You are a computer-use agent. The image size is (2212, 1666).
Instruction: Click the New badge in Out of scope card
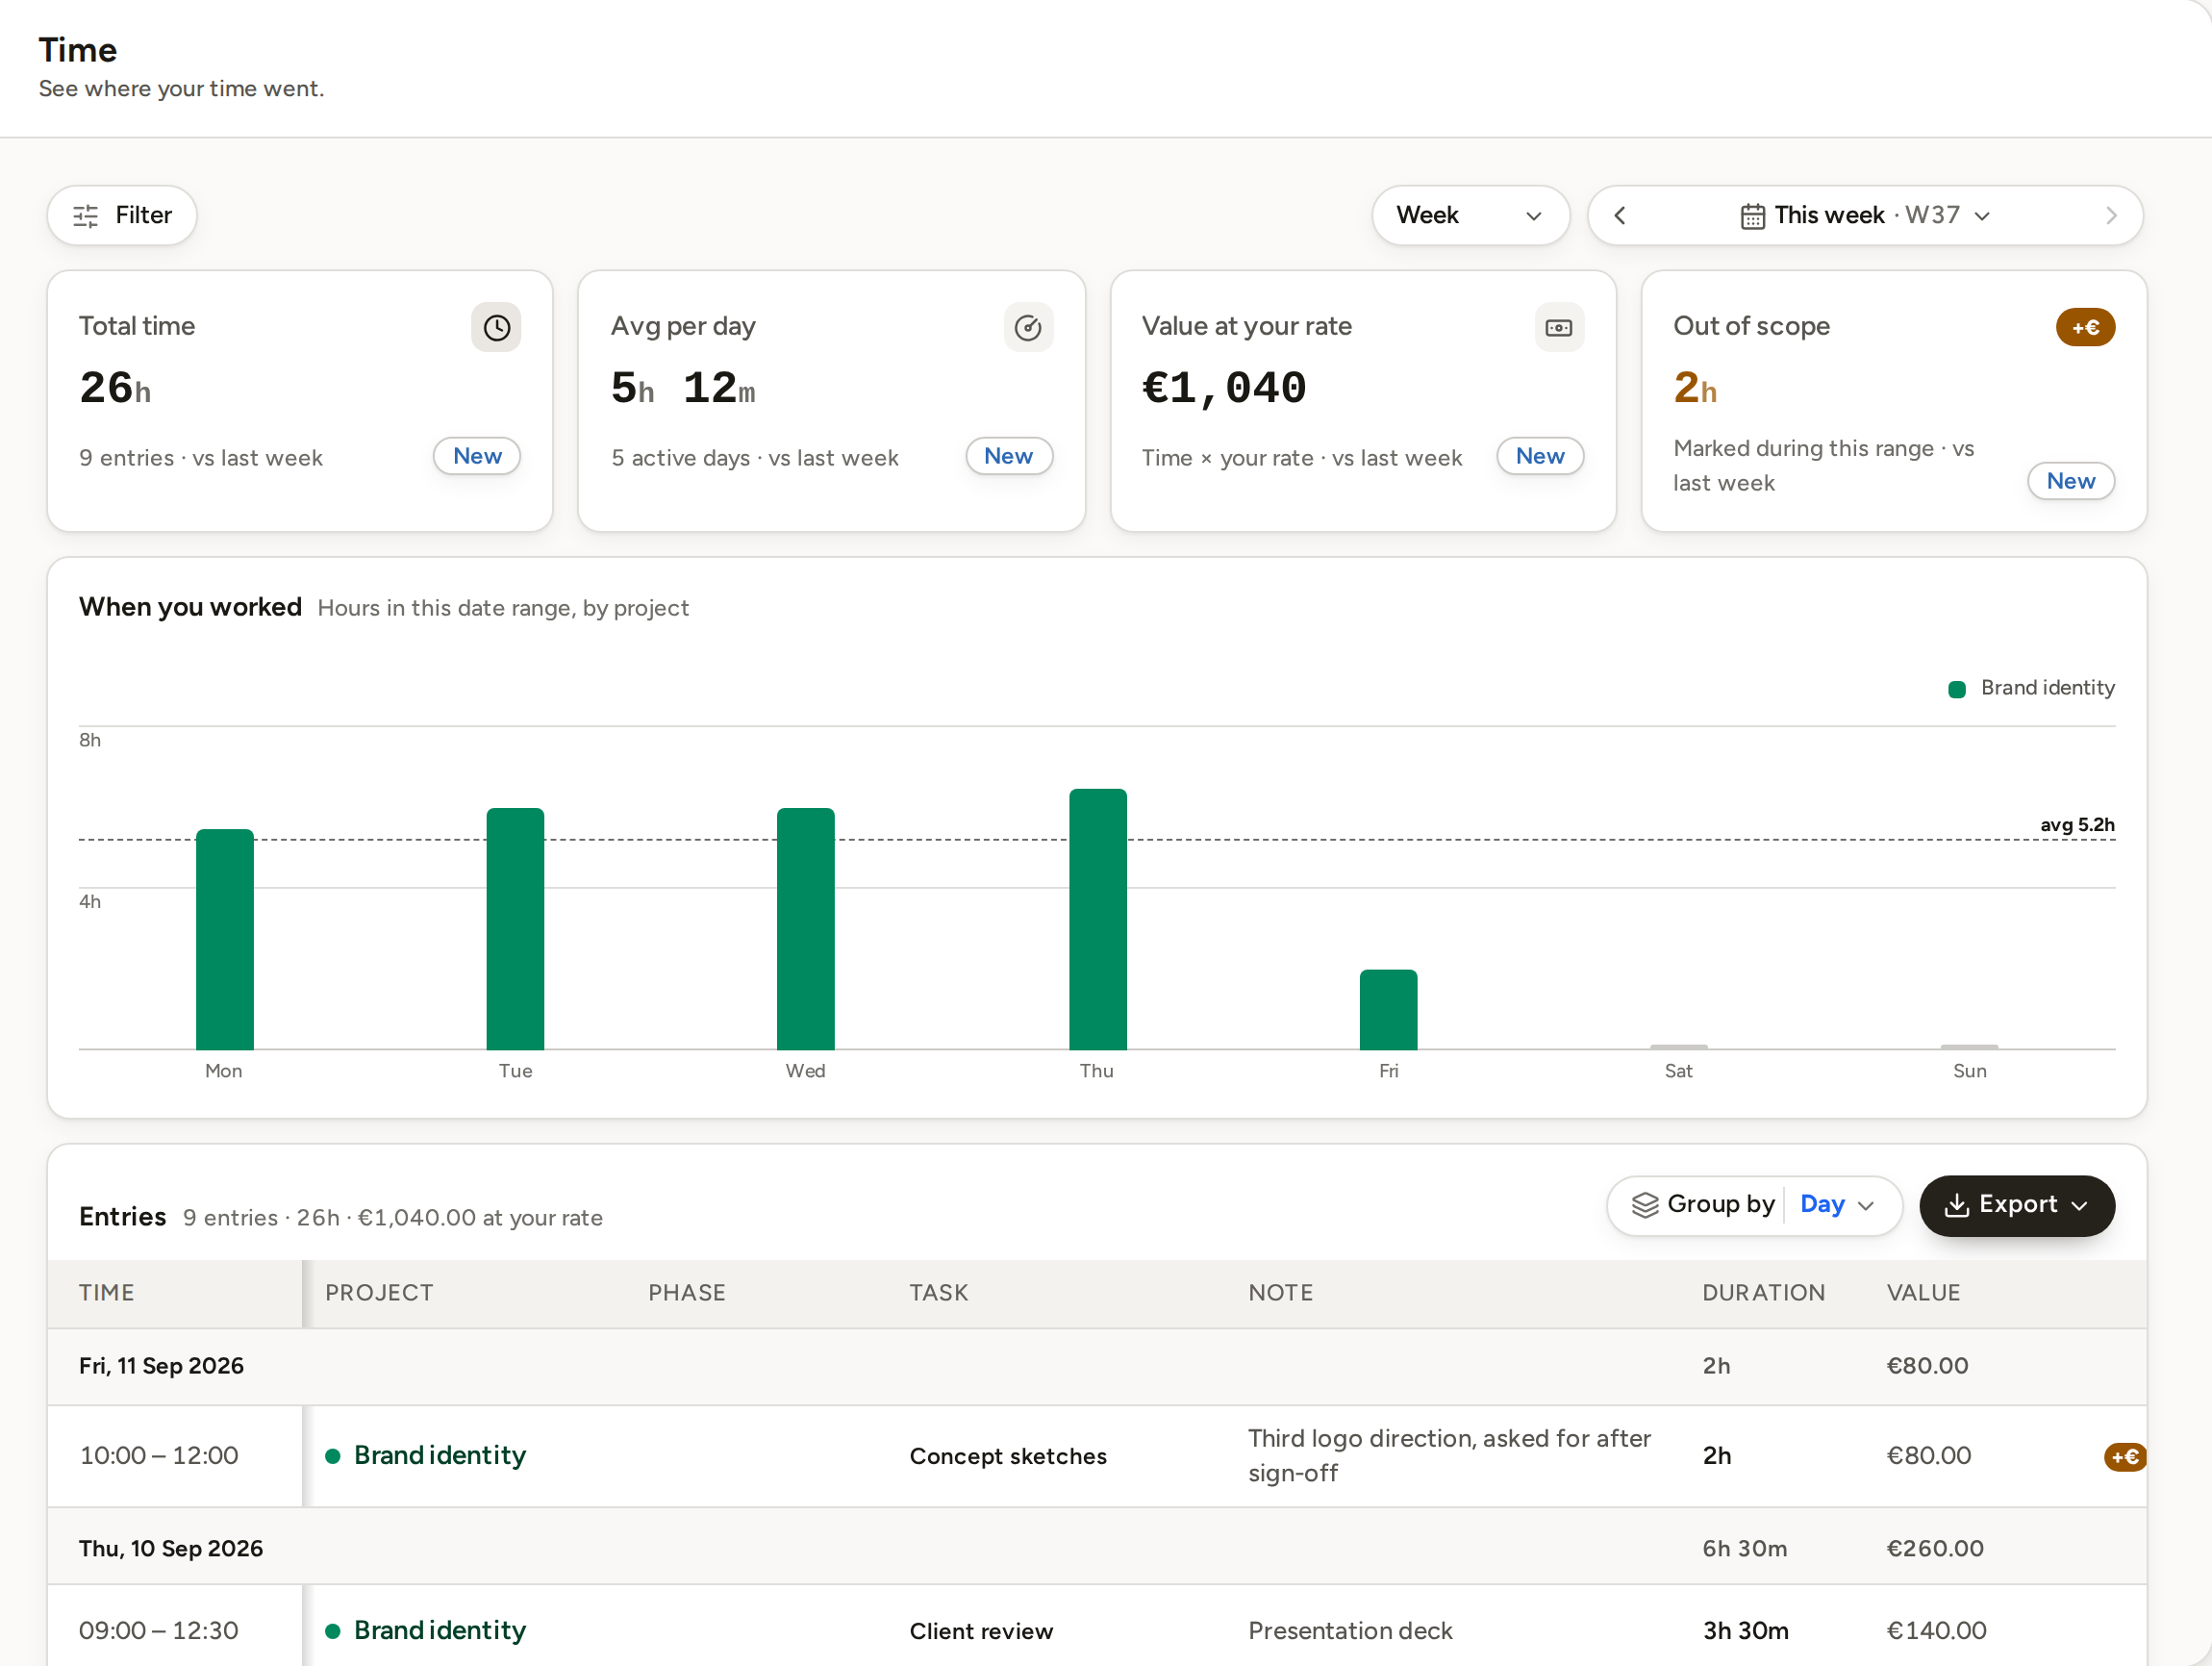tap(2071, 481)
